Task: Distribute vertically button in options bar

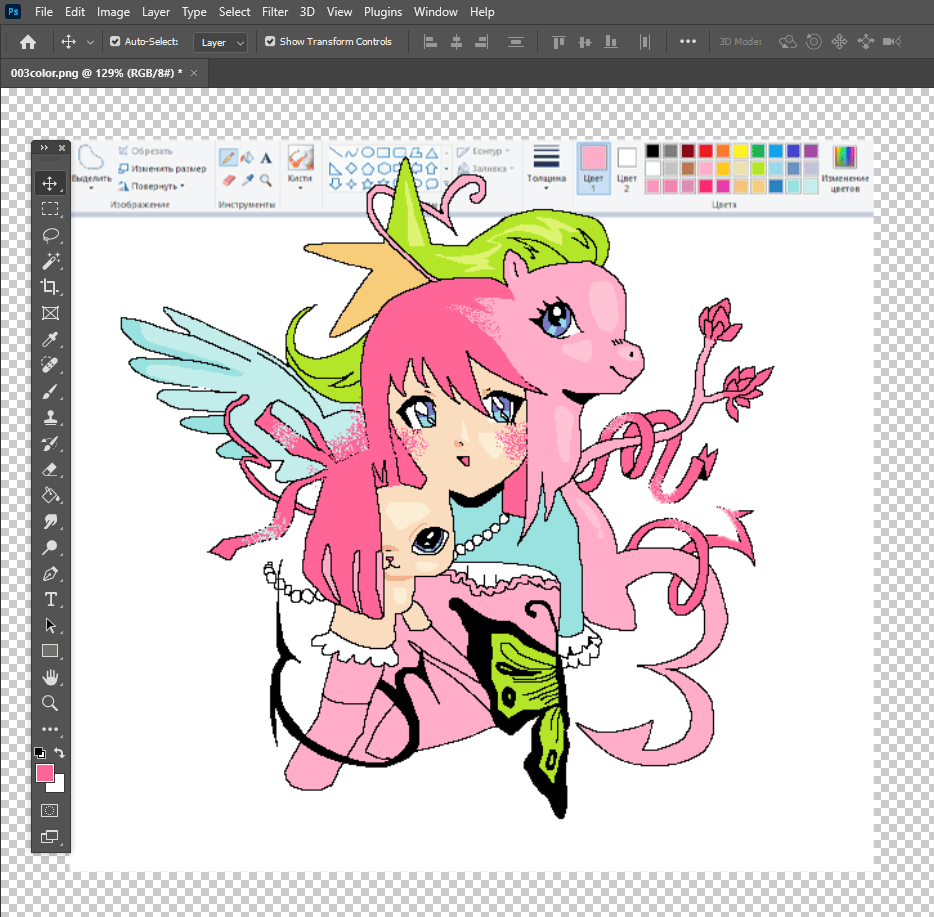Action: pyautogui.click(x=516, y=42)
